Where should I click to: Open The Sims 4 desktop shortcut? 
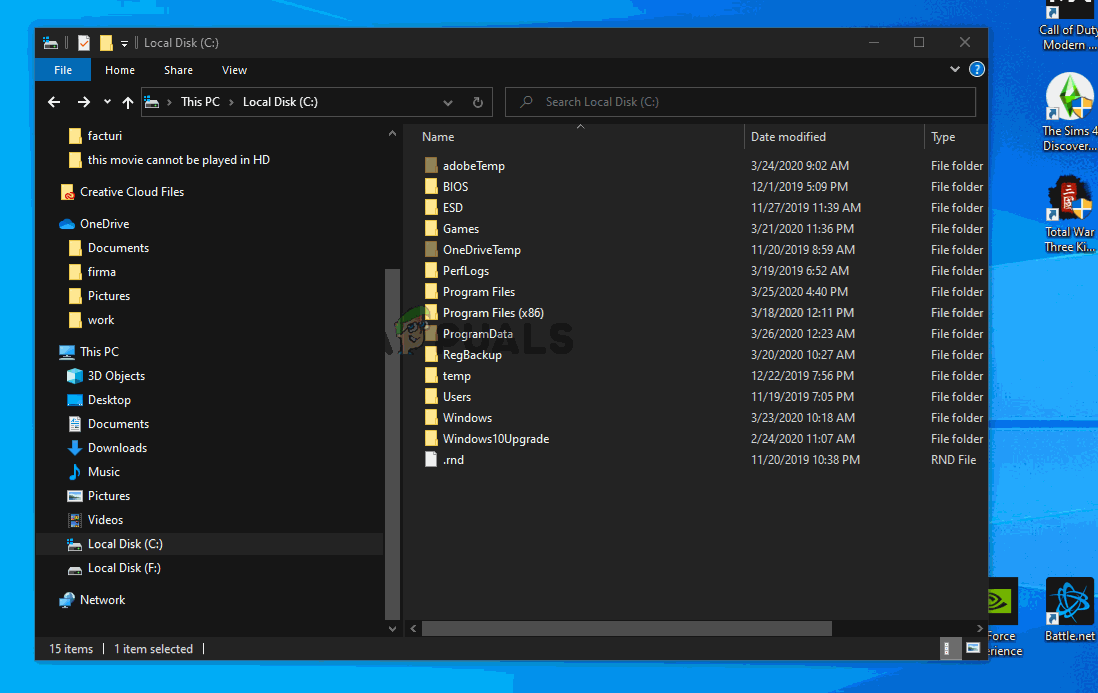(1069, 112)
